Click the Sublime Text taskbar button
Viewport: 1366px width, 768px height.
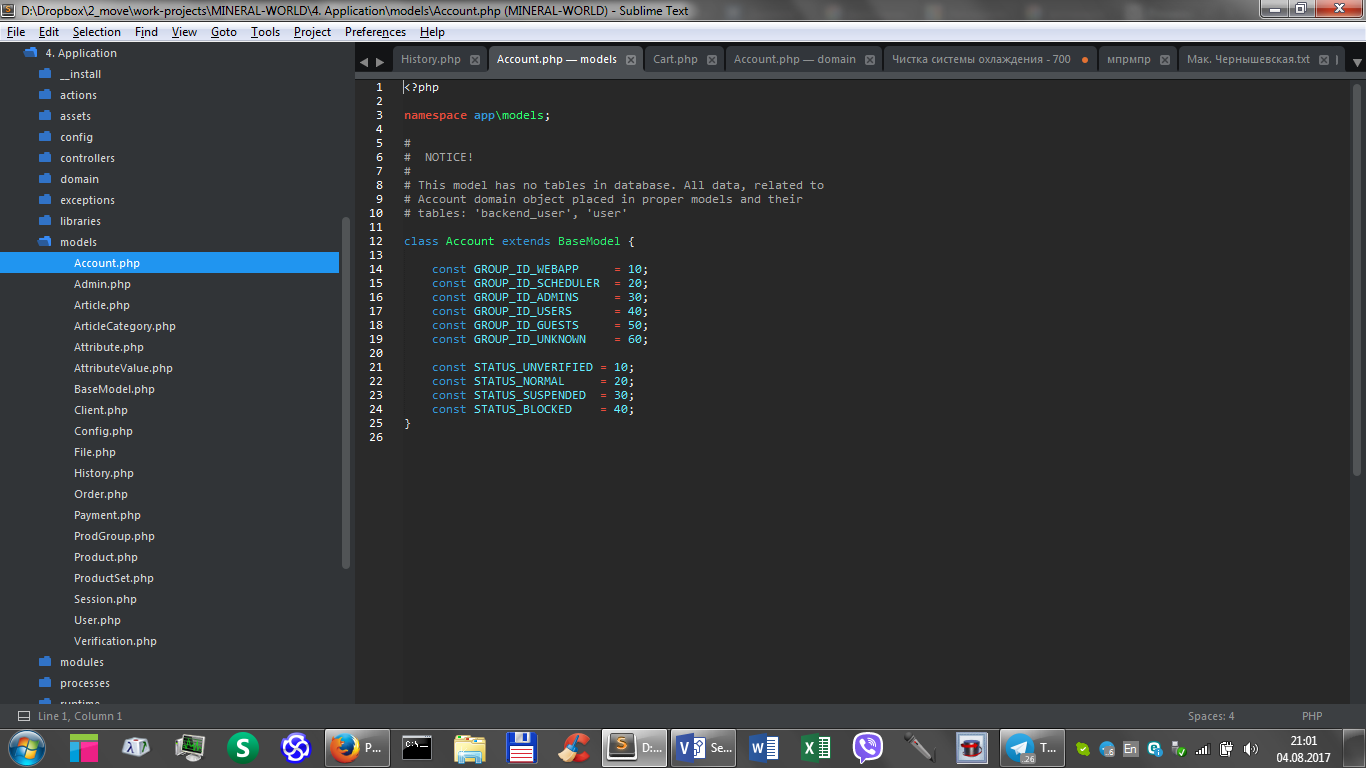coord(634,747)
